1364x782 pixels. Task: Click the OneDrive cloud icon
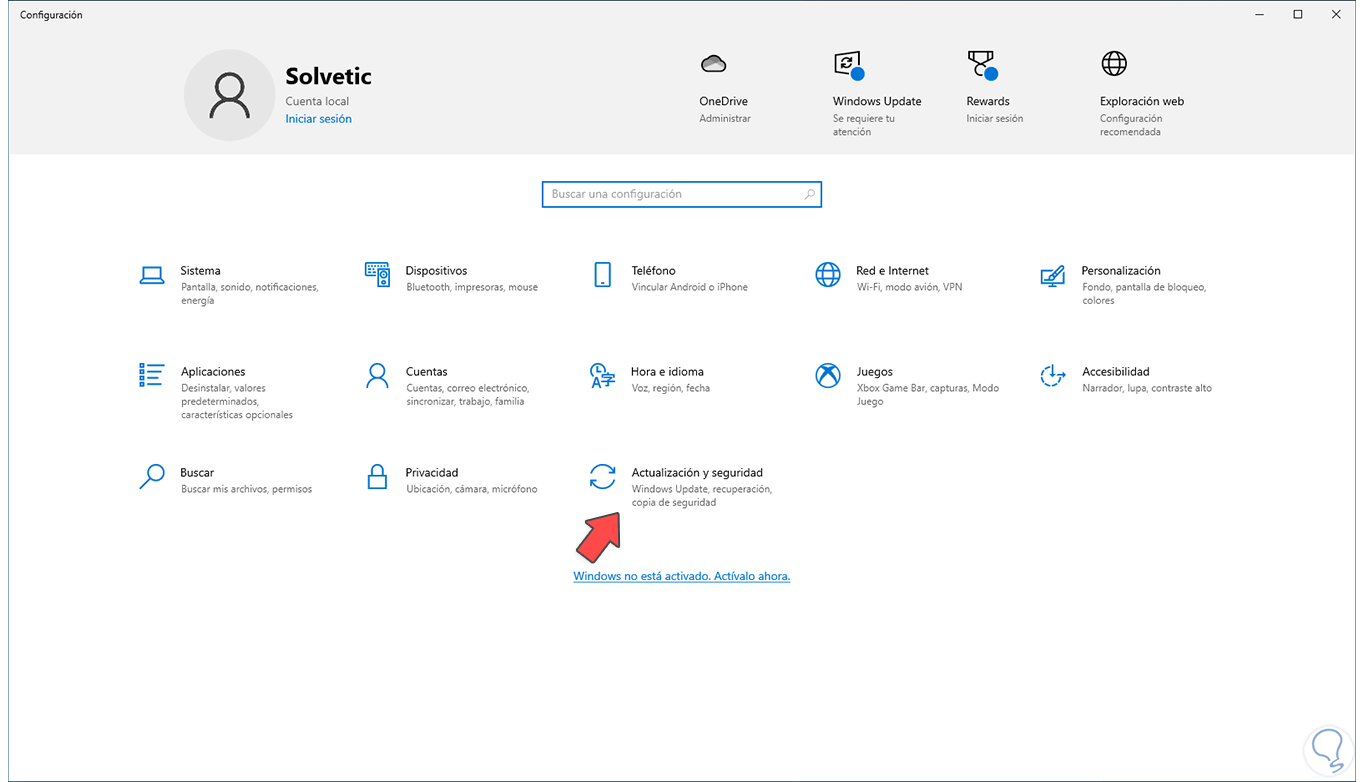point(713,64)
